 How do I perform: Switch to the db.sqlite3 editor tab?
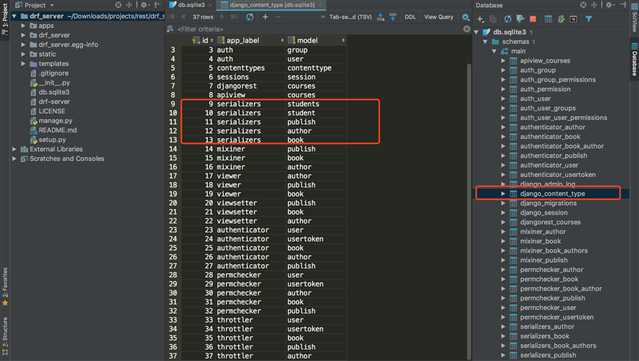[x=188, y=5]
